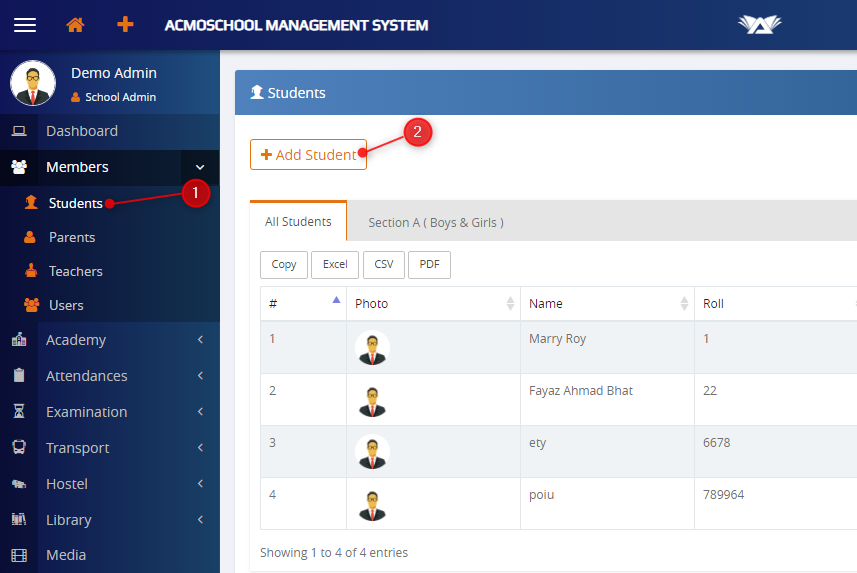Image resolution: width=857 pixels, height=573 pixels.
Task: Switch to Section A ( Boys & Girls ) tab
Action: pyautogui.click(x=435, y=222)
